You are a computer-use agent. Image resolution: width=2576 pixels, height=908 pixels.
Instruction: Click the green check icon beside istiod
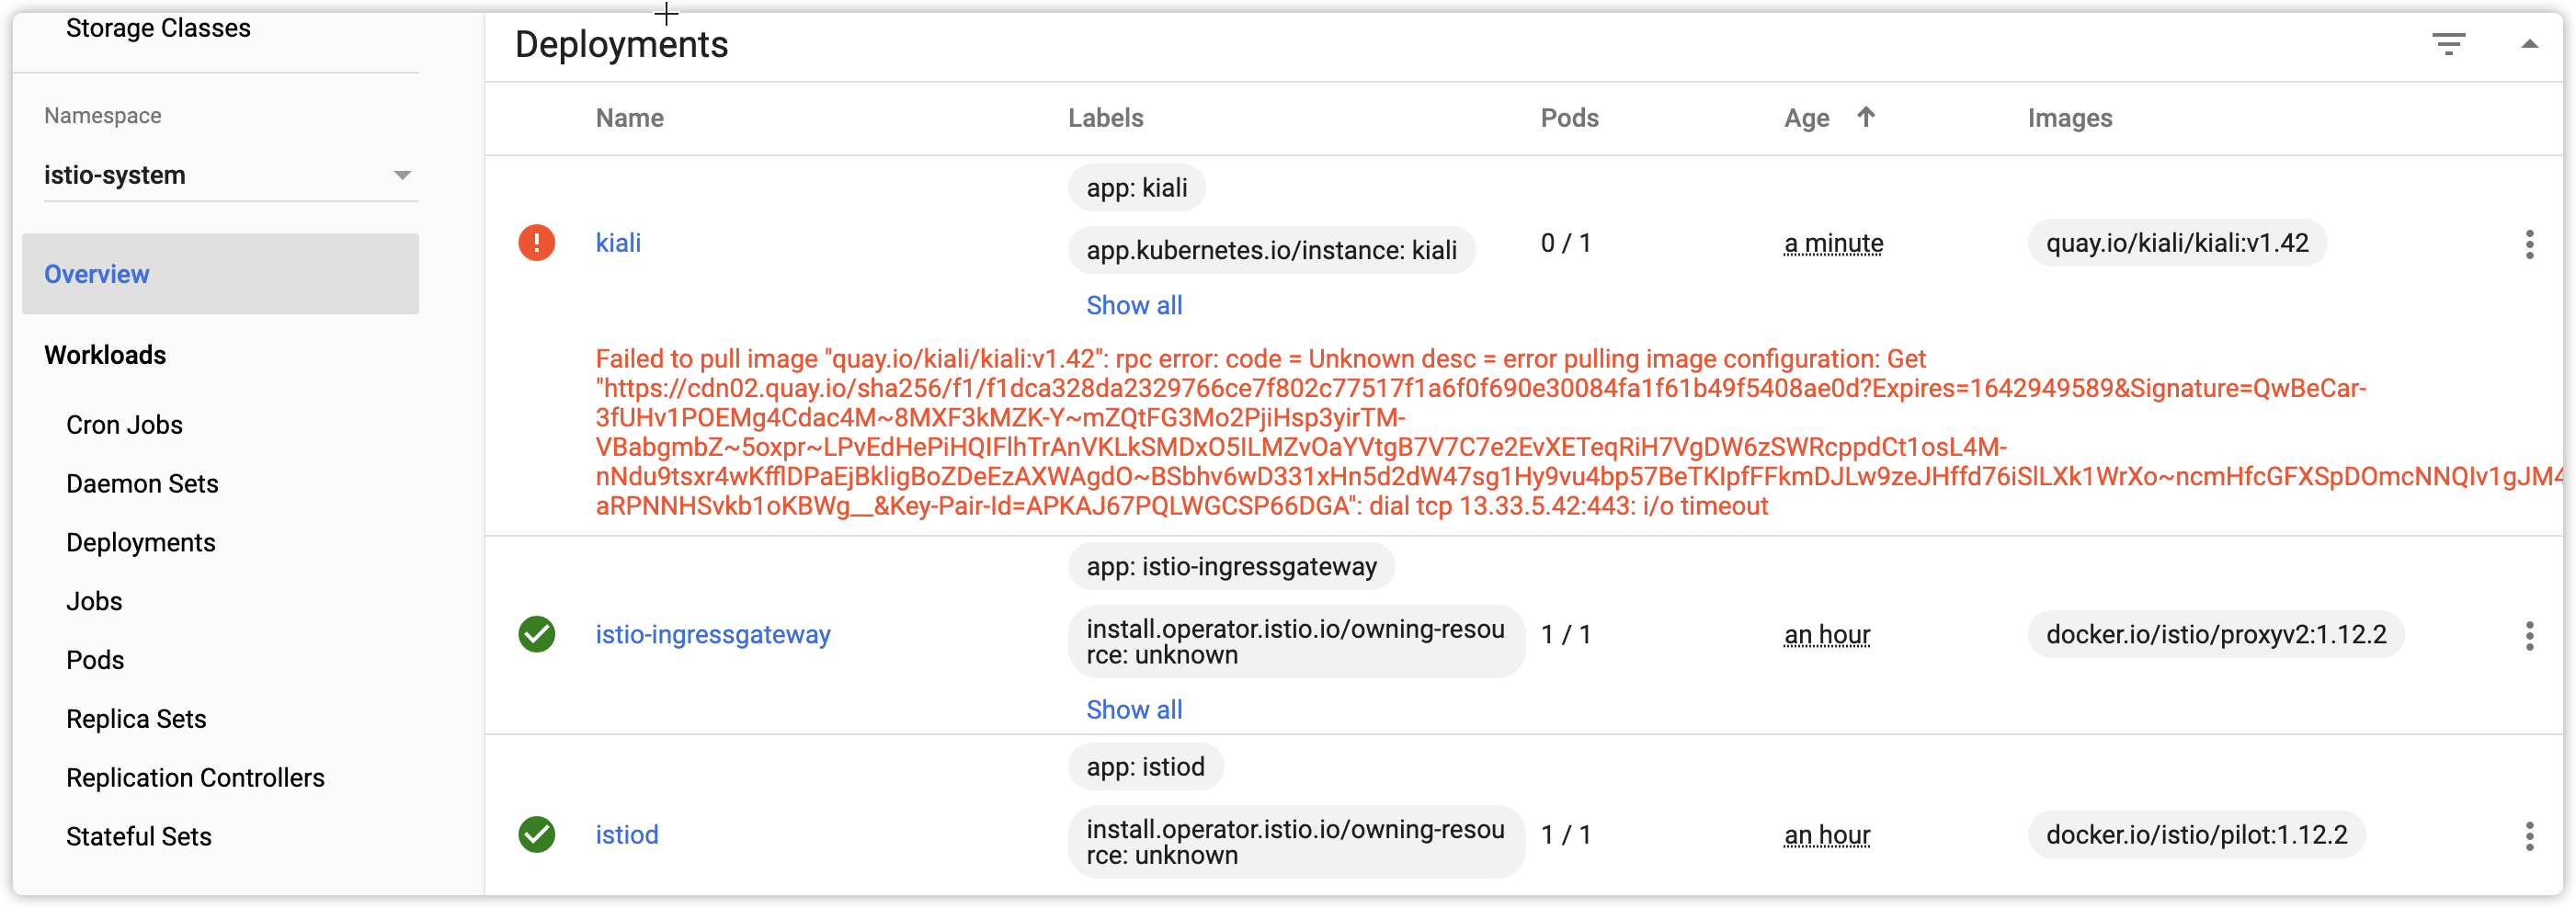[x=537, y=834]
